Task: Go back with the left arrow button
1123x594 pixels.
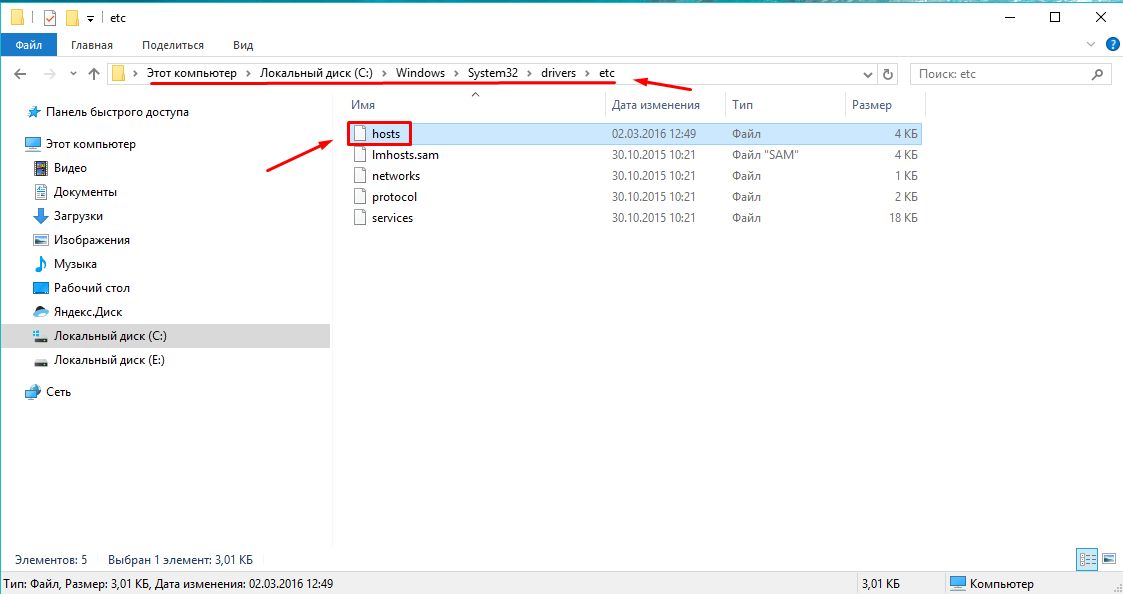Action: coord(21,74)
